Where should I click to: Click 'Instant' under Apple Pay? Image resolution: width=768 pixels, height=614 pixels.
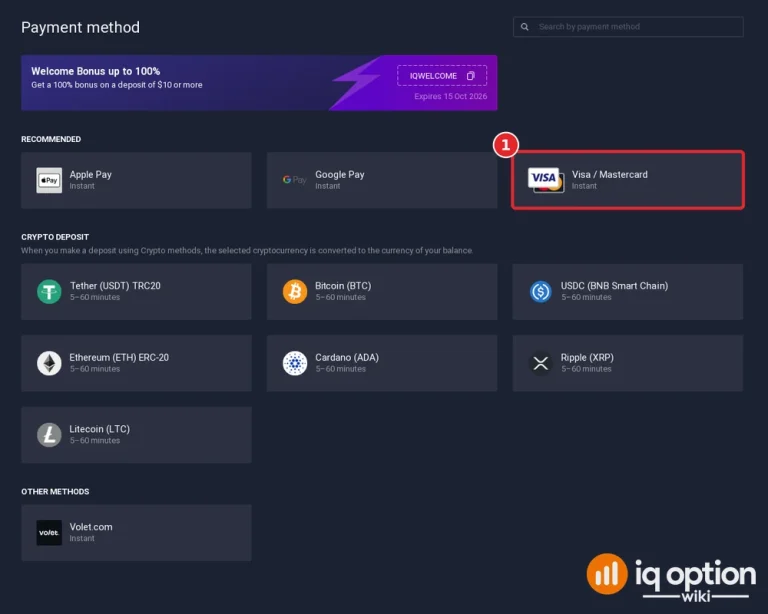82,186
